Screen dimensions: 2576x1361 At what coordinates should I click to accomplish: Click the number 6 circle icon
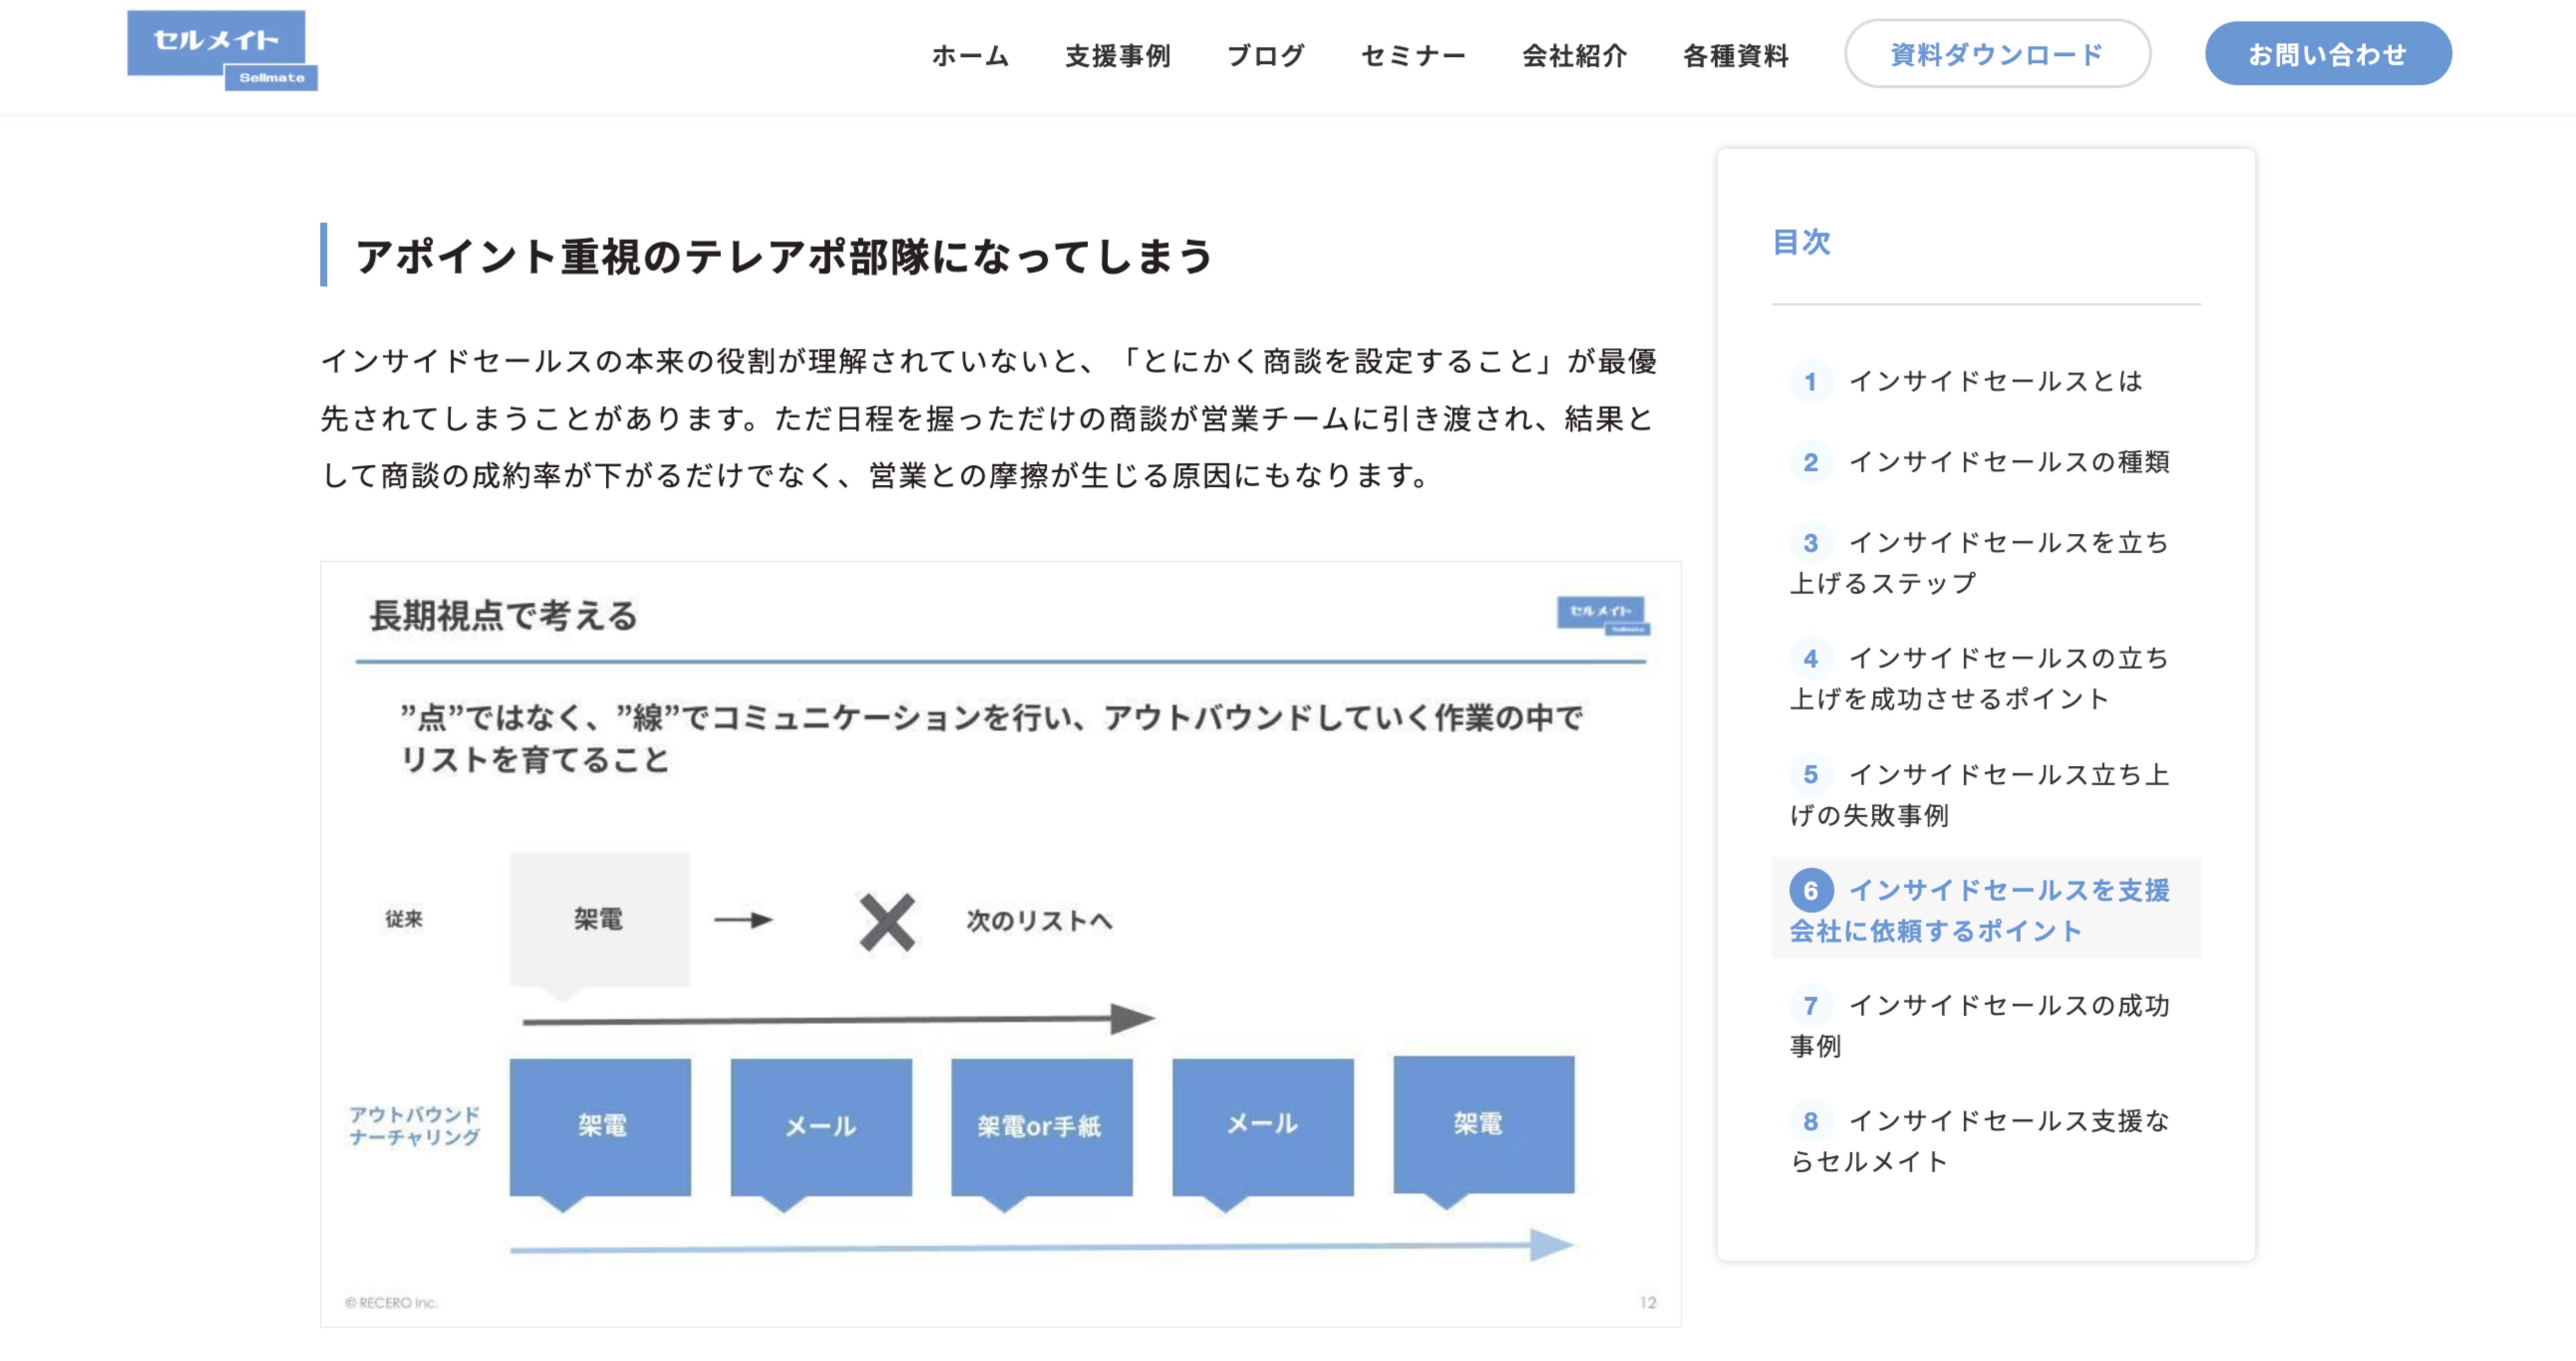click(x=1810, y=890)
